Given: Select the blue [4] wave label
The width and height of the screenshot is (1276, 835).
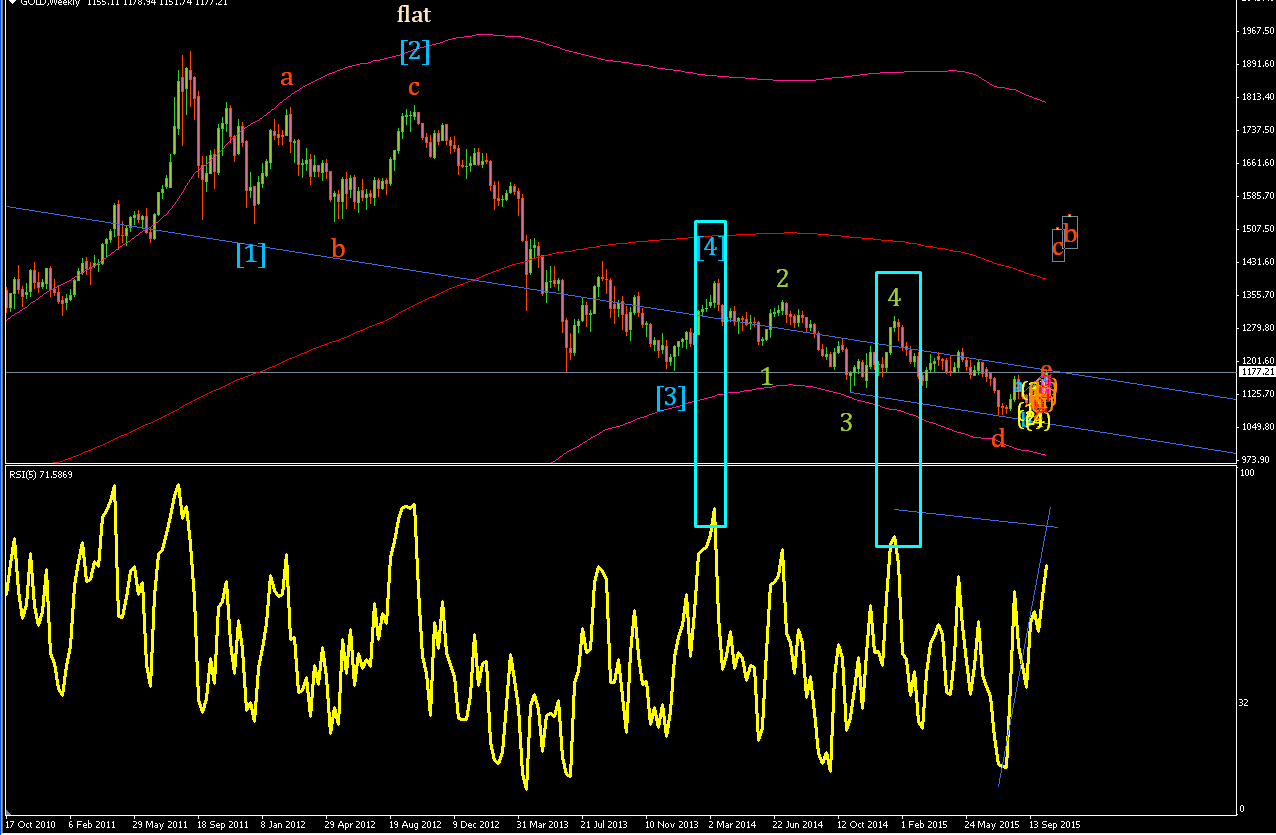Looking at the screenshot, I should [x=710, y=246].
